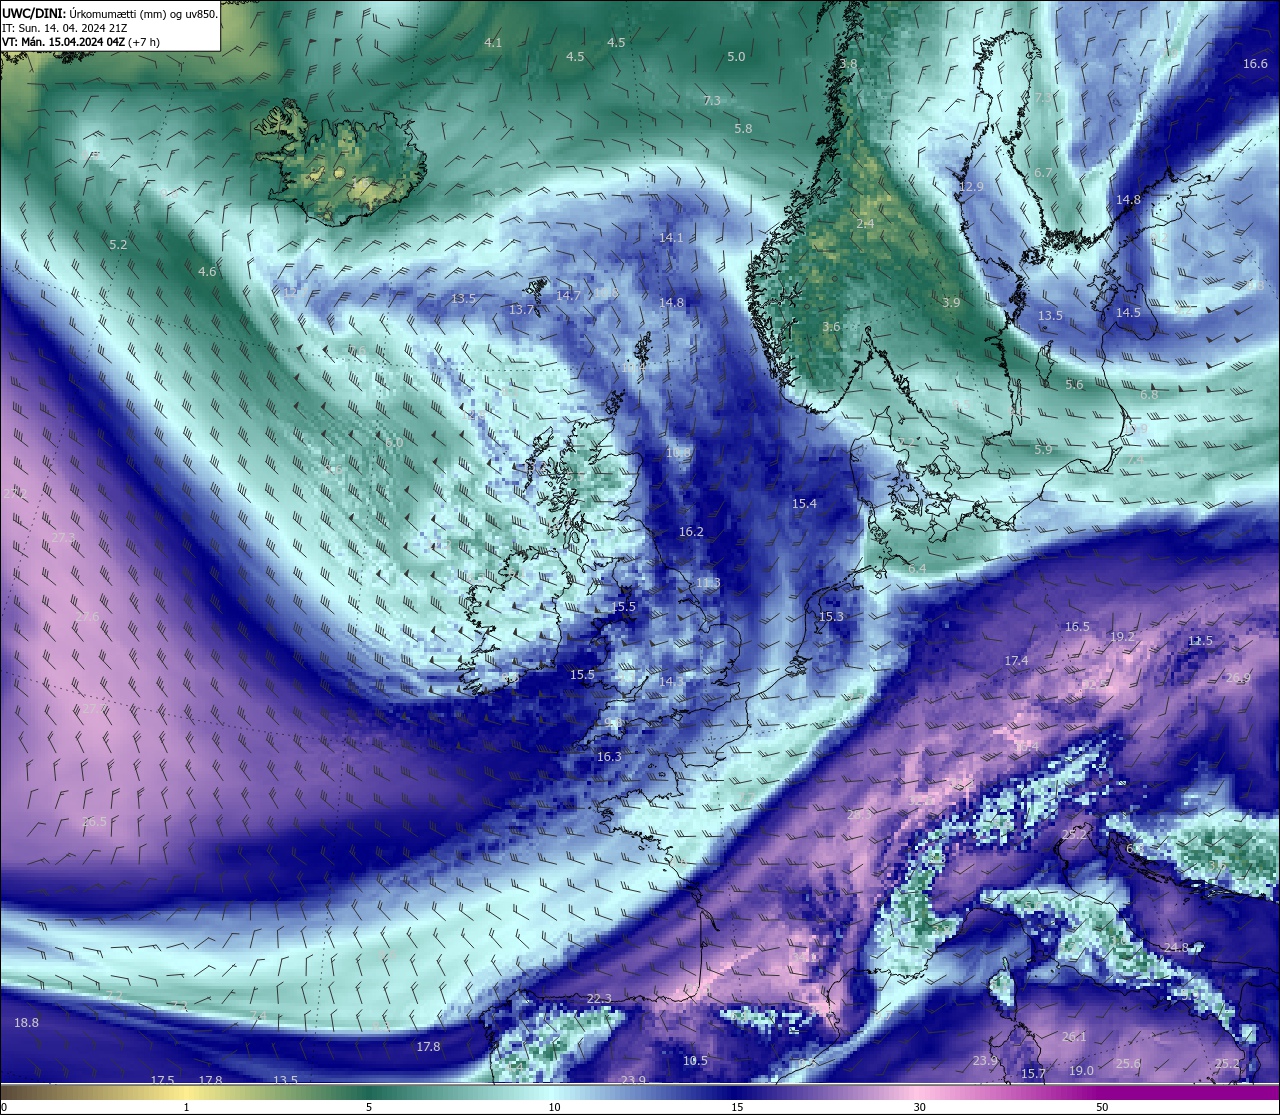Click the 16.5 value label
The width and height of the screenshot is (1280, 1115).
click(1077, 627)
